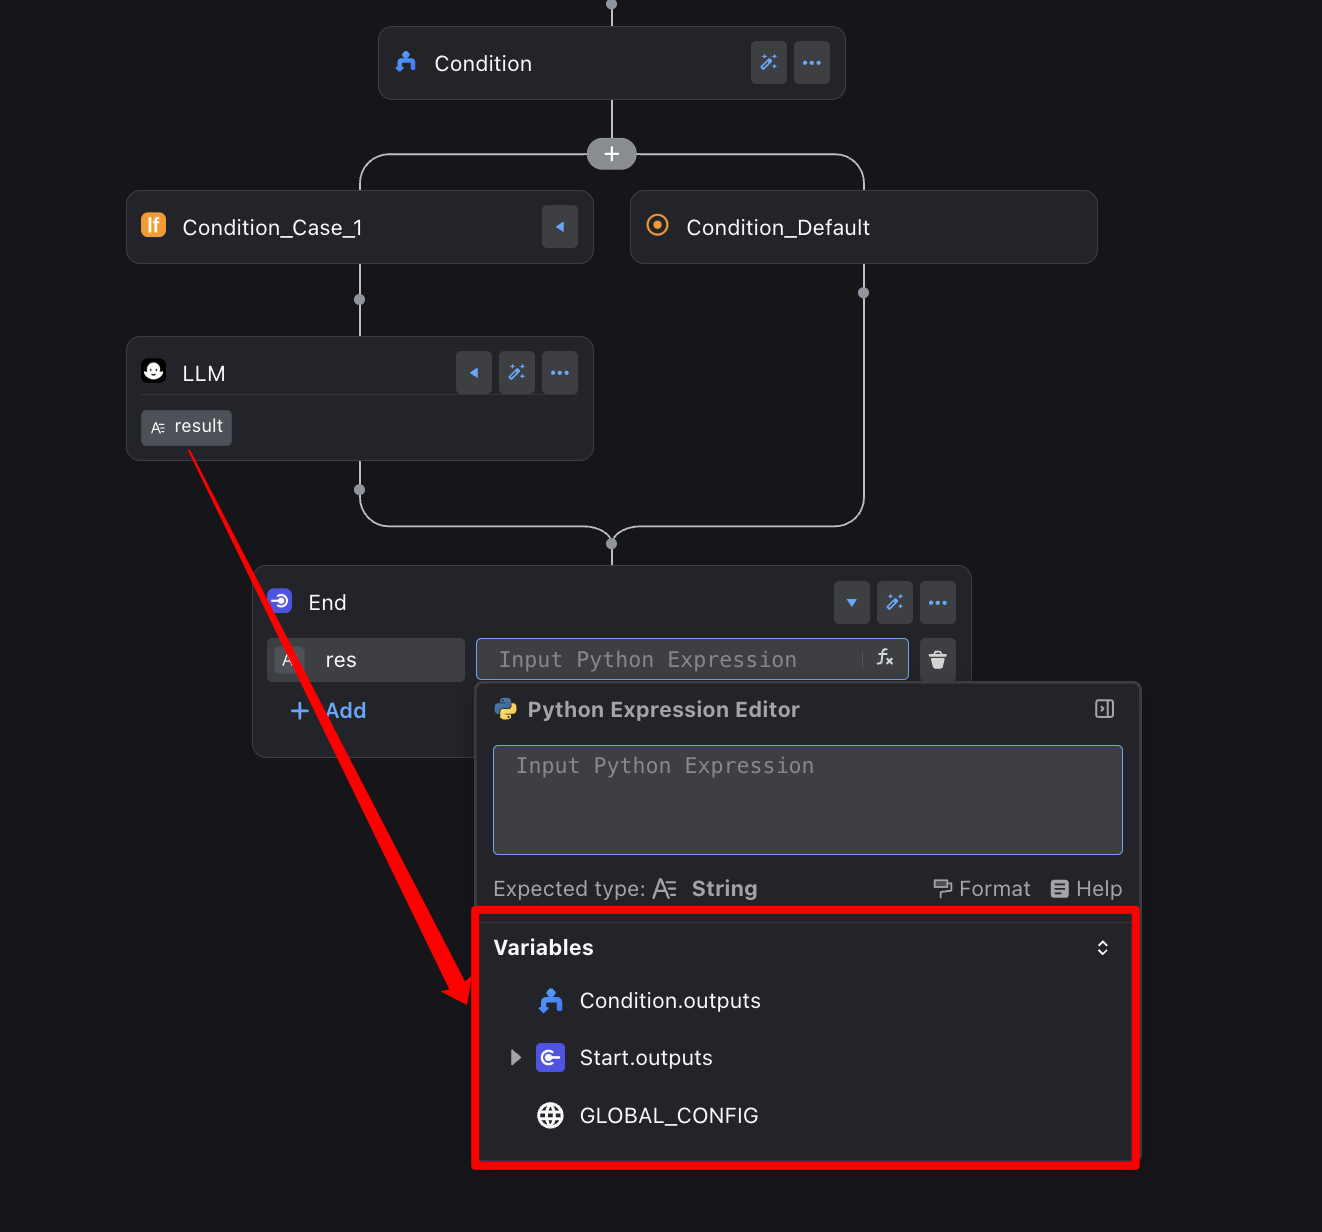
Task: Click the fx expression icon in res field
Action: 885,658
